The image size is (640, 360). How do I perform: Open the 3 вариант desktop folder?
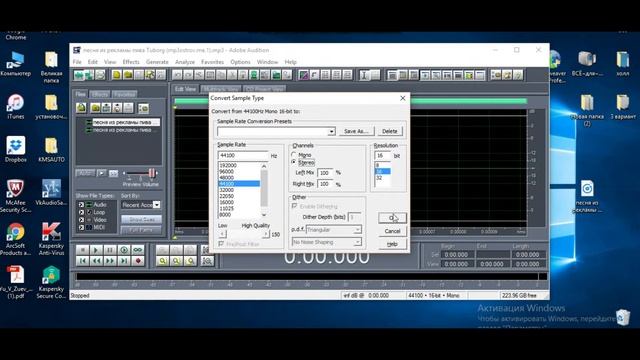click(623, 107)
